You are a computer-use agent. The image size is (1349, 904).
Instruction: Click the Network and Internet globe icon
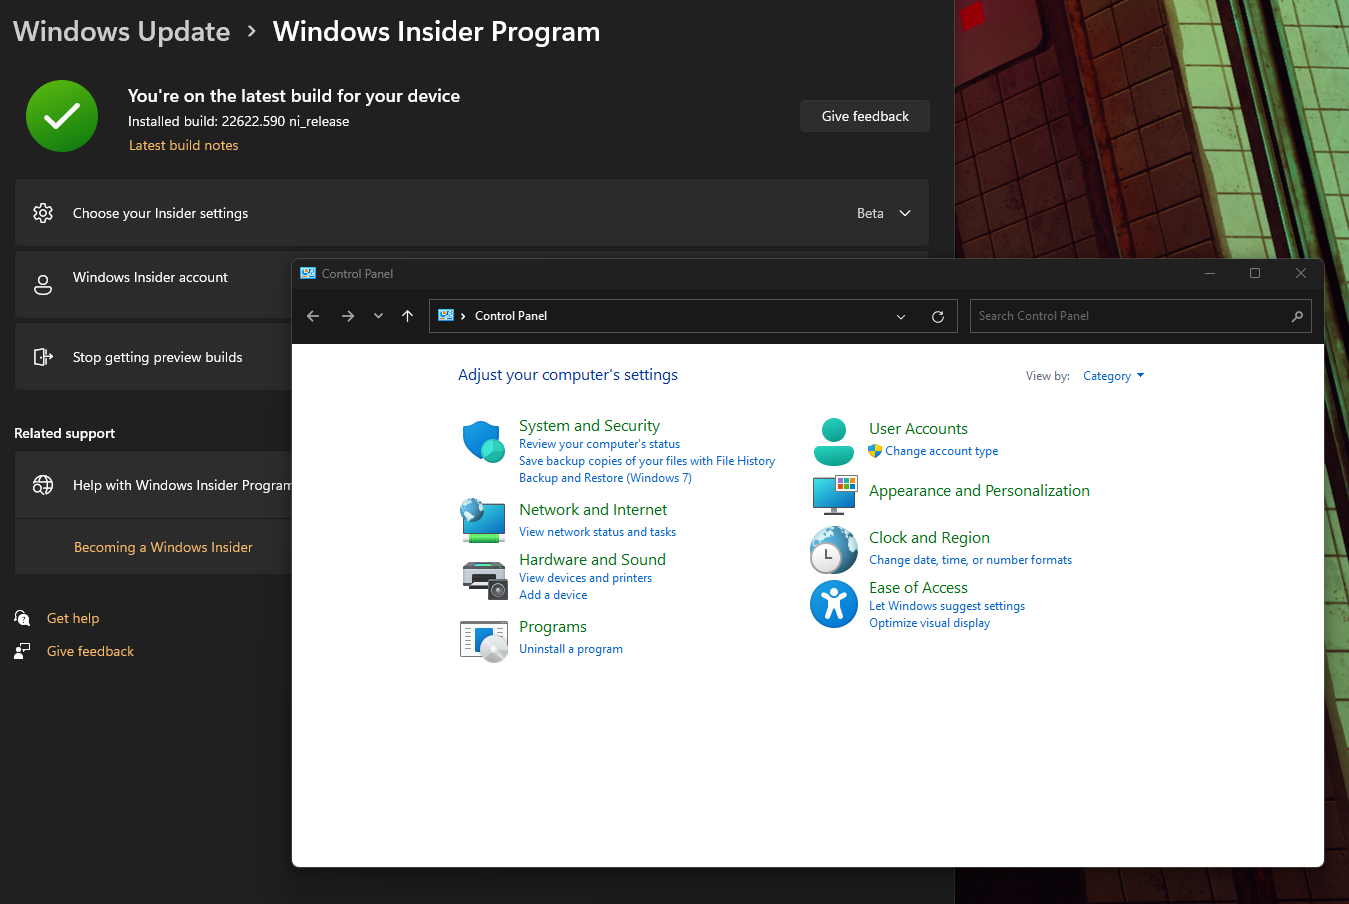click(x=483, y=520)
